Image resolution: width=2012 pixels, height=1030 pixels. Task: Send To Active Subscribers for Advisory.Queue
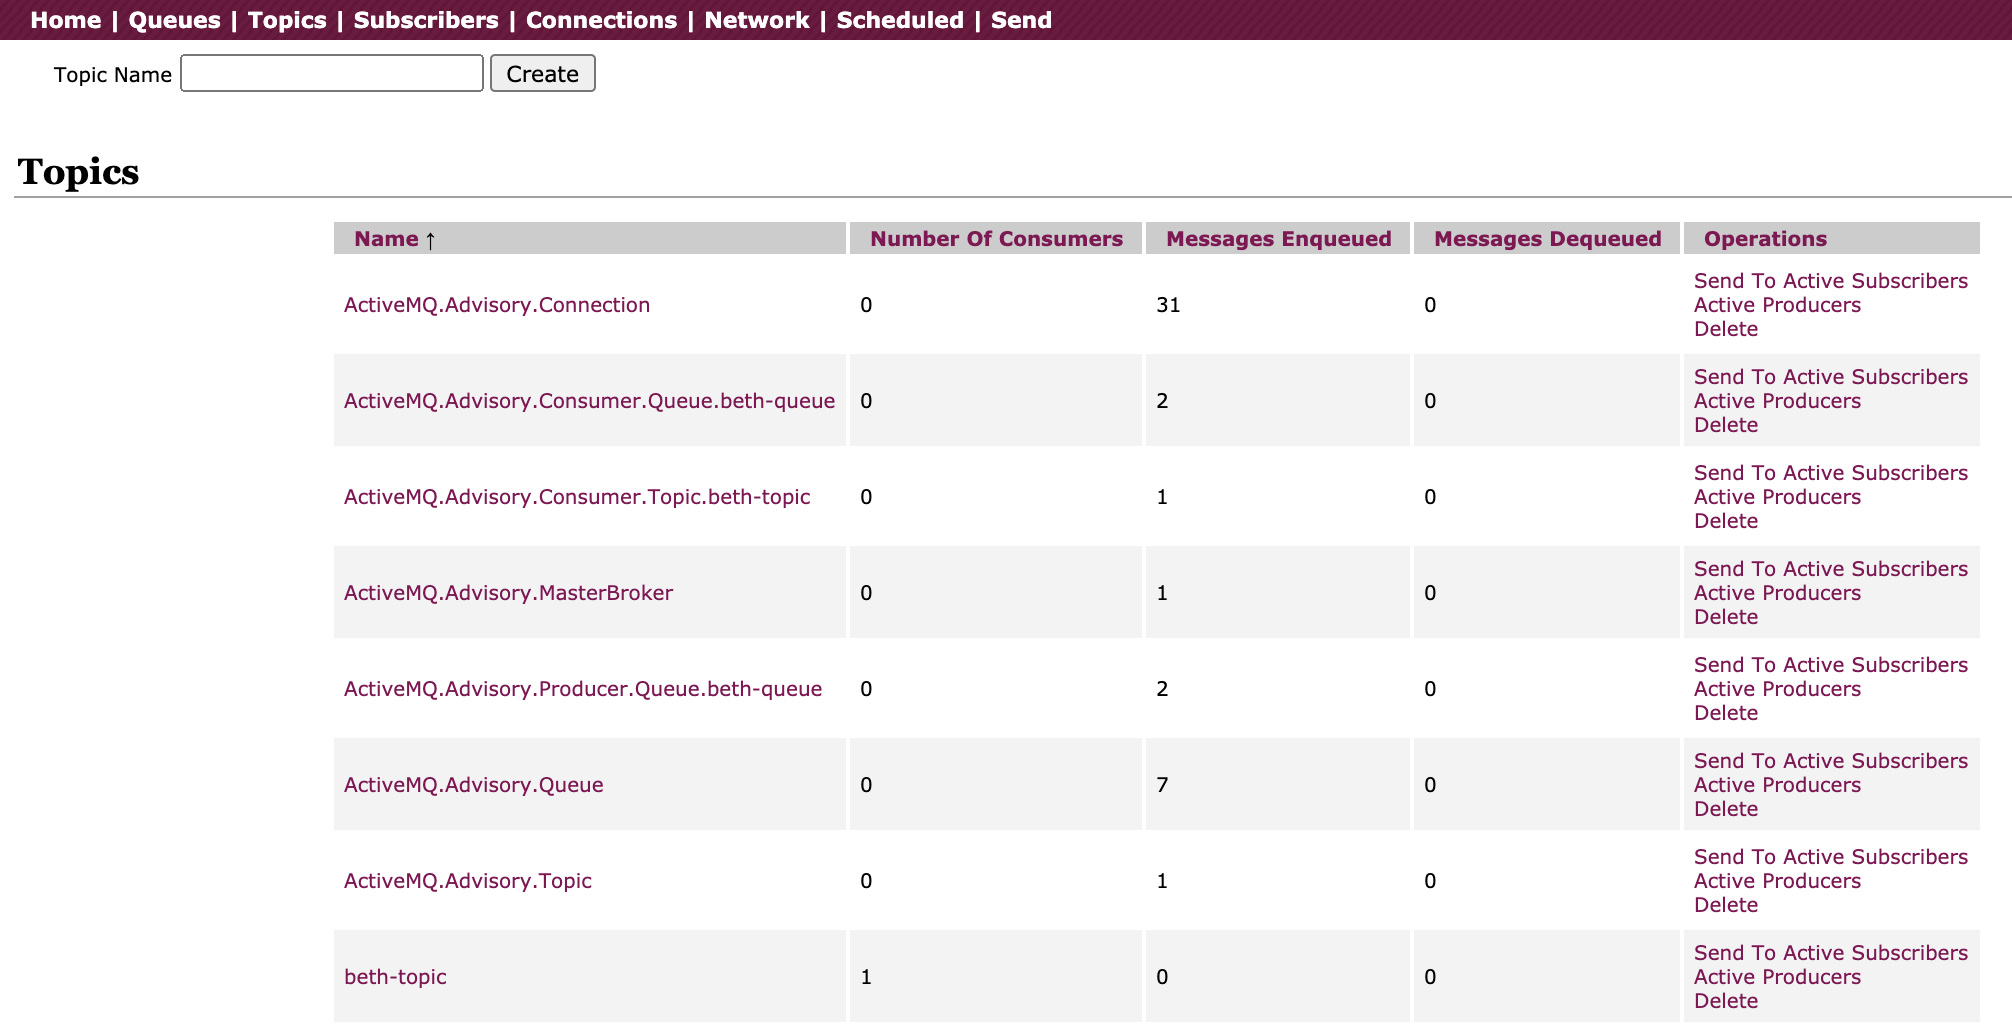pyautogui.click(x=1831, y=761)
